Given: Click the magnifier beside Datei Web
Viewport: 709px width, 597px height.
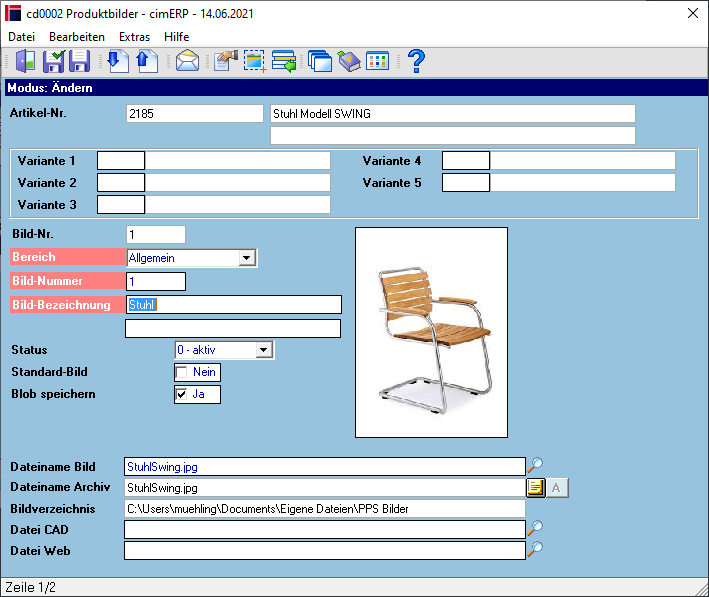Looking at the screenshot, I should (535, 548).
